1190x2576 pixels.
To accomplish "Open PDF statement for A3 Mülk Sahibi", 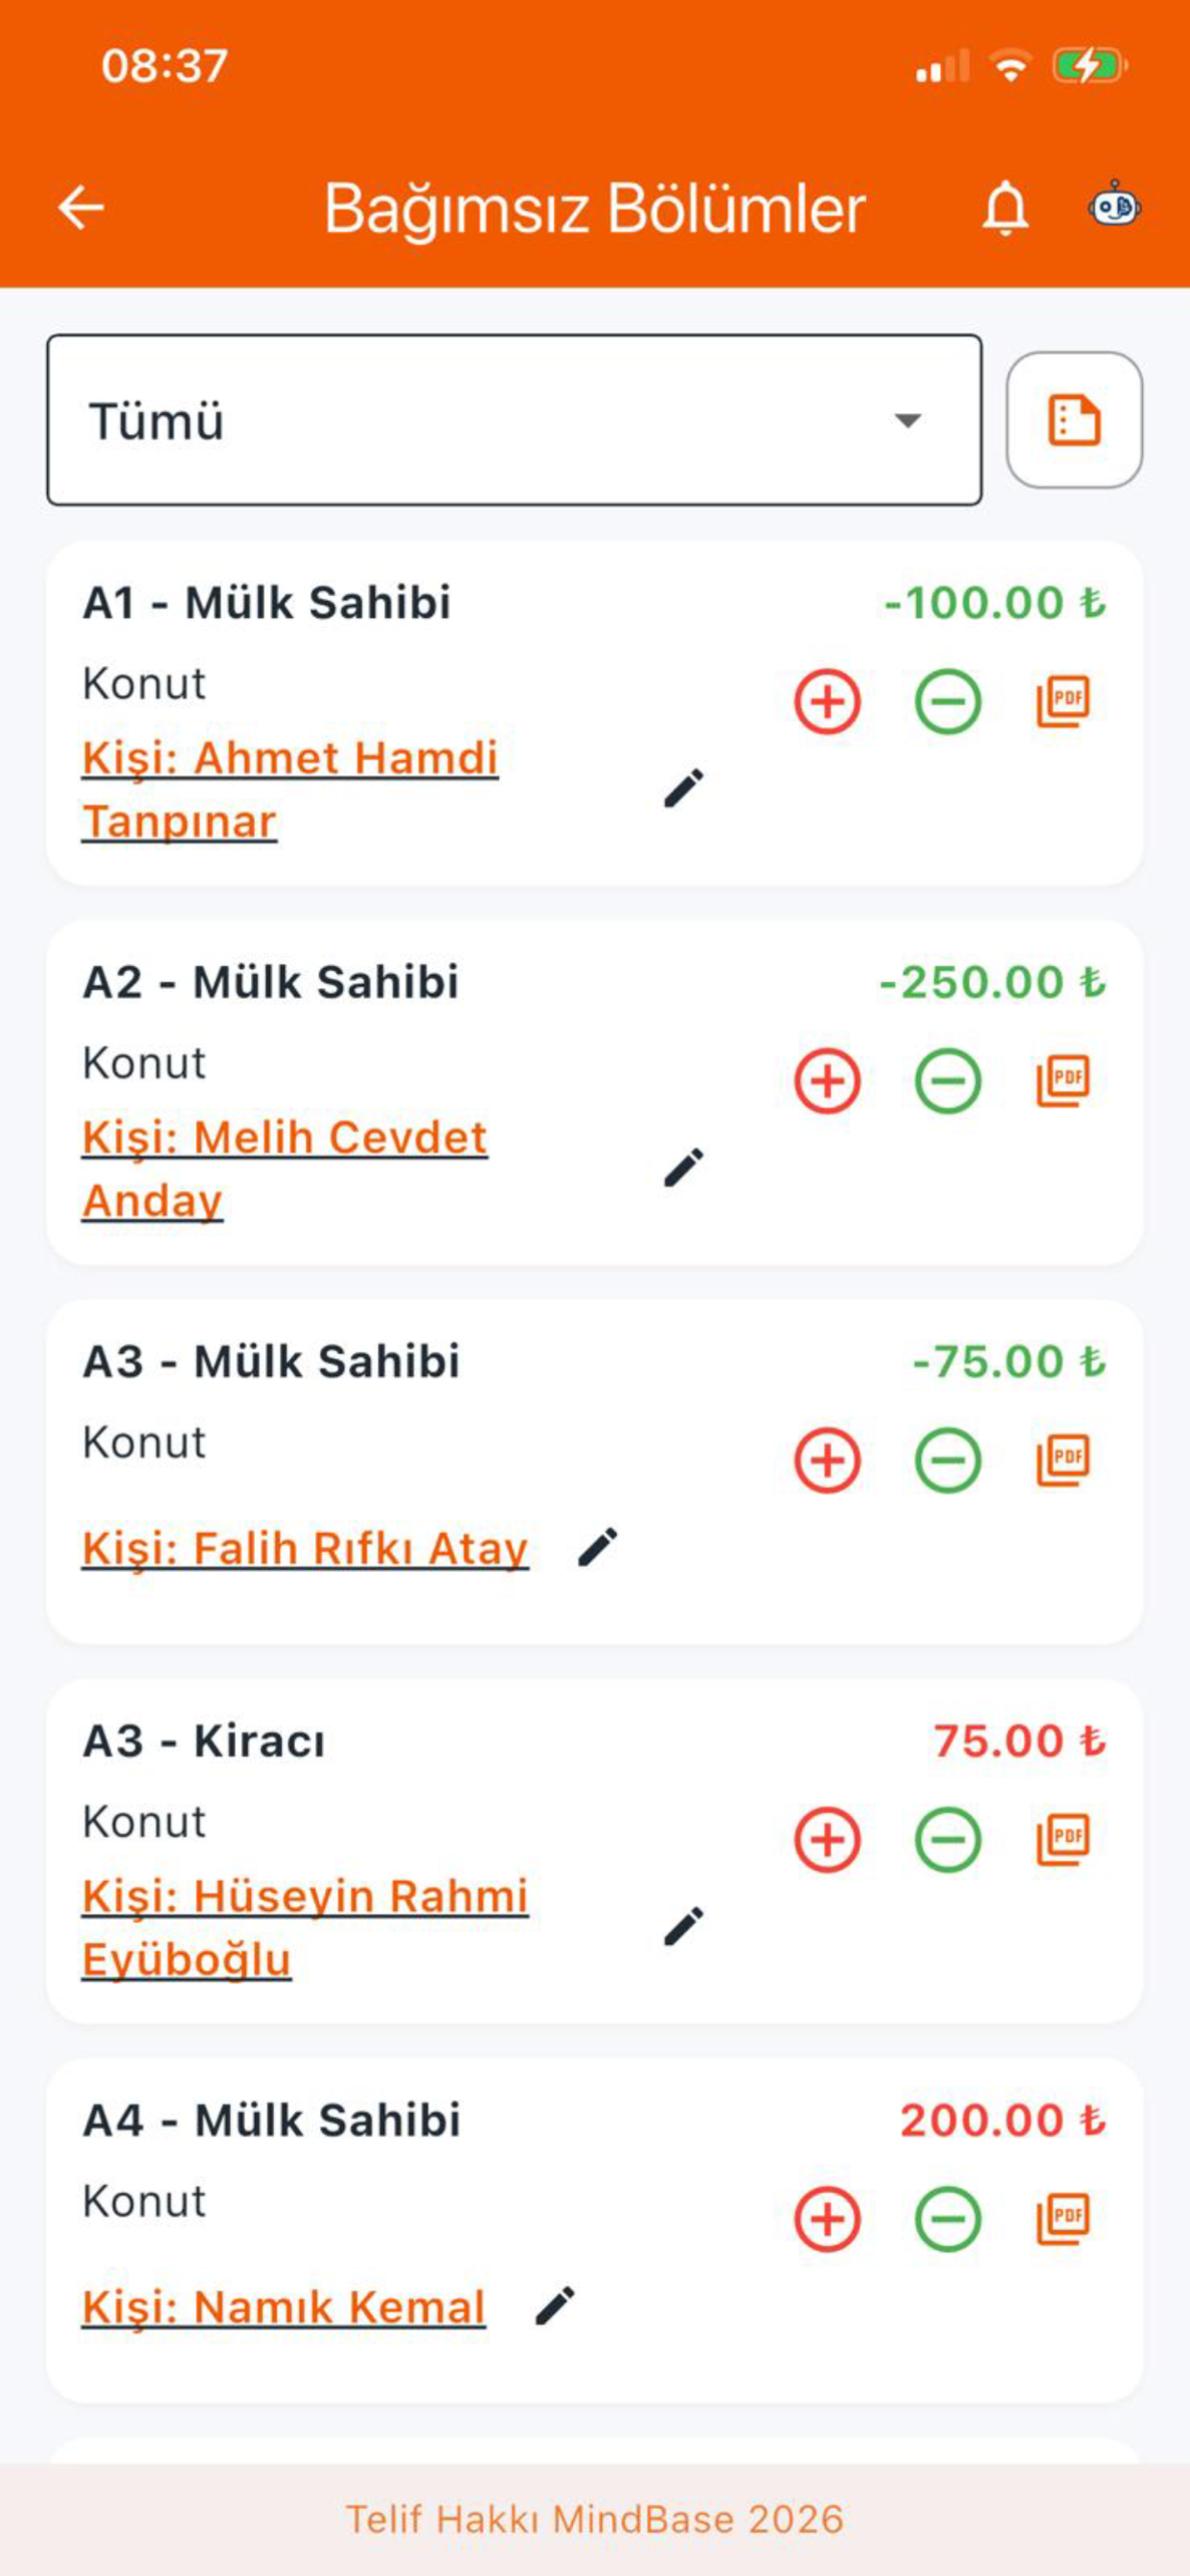I will 1062,1460.
